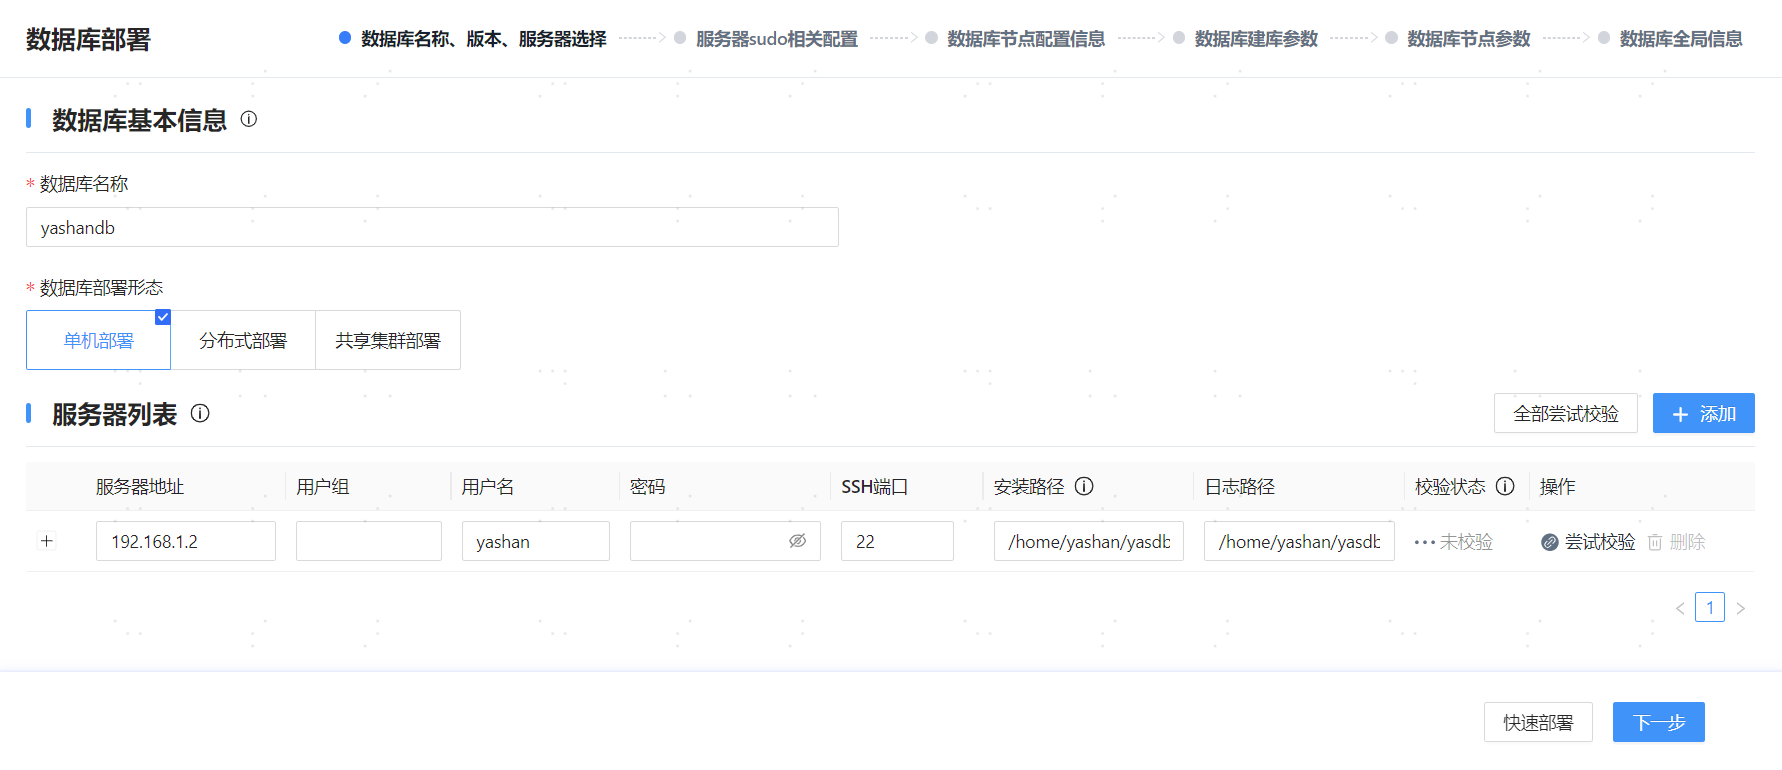Click info icon beside 服务器列表 heading
1782x770 pixels.
point(200,413)
